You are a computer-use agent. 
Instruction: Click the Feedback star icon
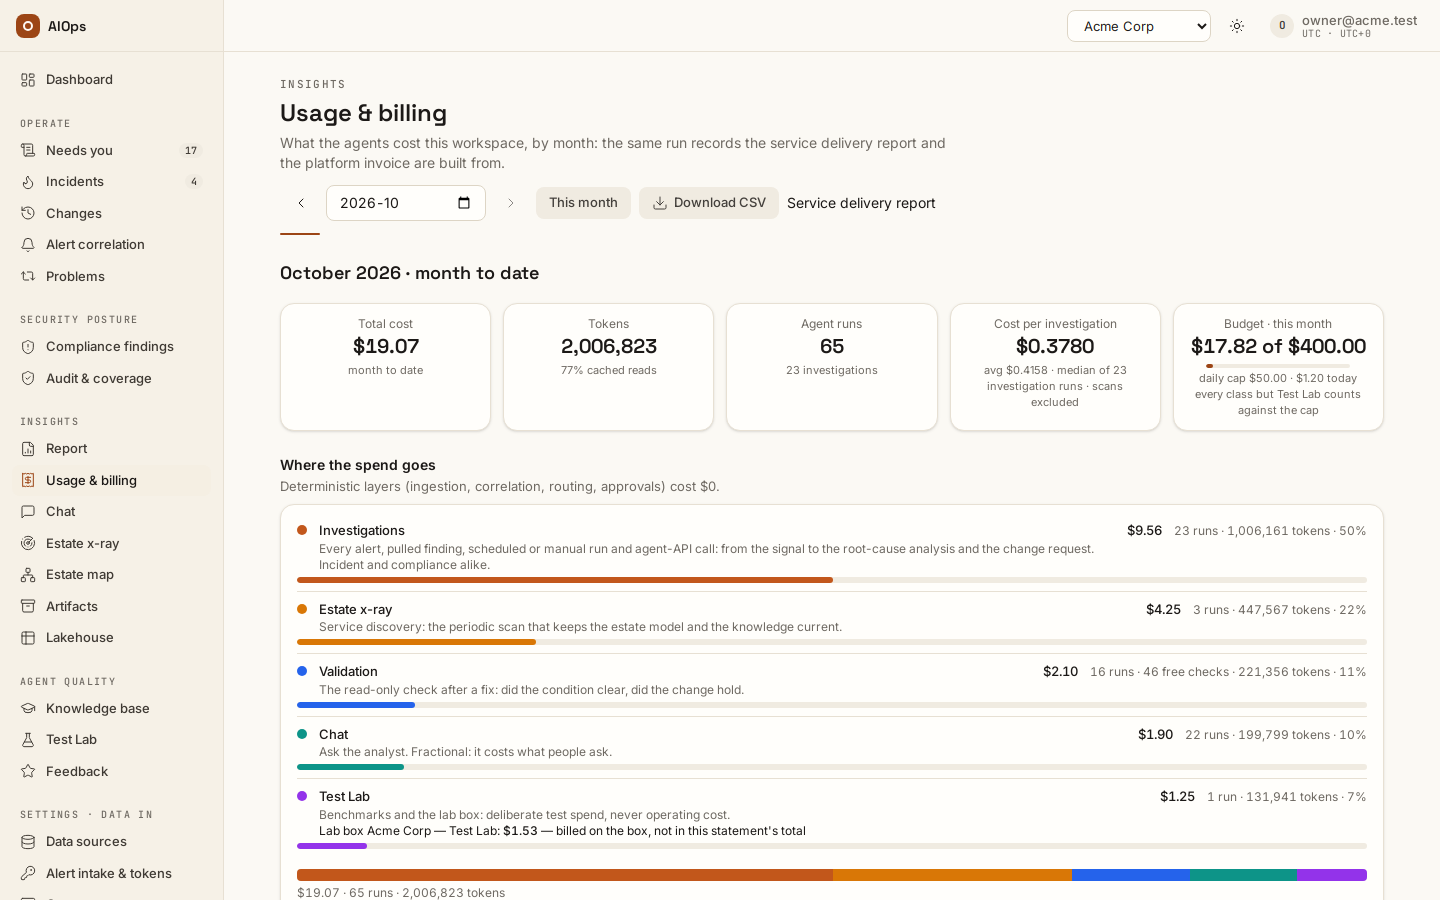pyautogui.click(x=28, y=772)
